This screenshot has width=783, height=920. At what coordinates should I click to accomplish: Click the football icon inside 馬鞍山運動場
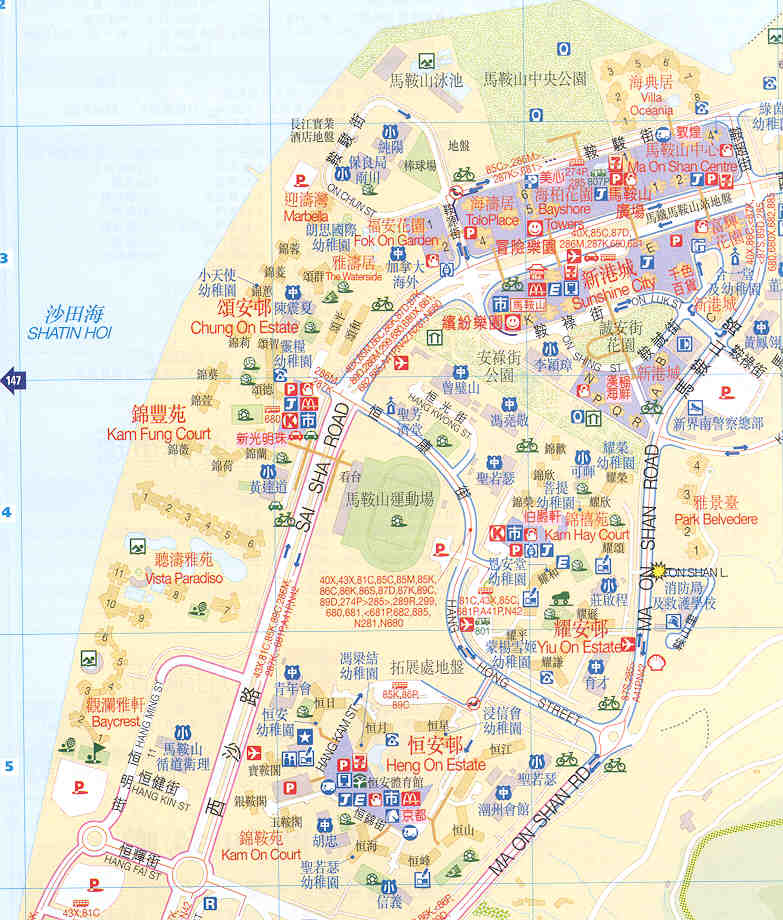[398, 520]
